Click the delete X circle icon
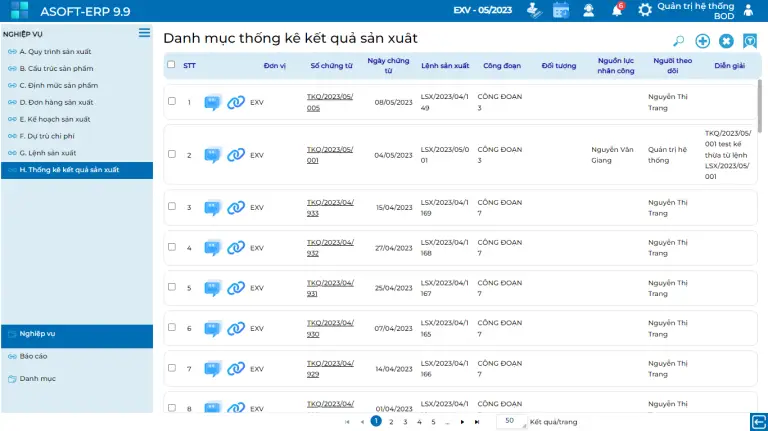Screen dimensions: 768x431 (727, 41)
